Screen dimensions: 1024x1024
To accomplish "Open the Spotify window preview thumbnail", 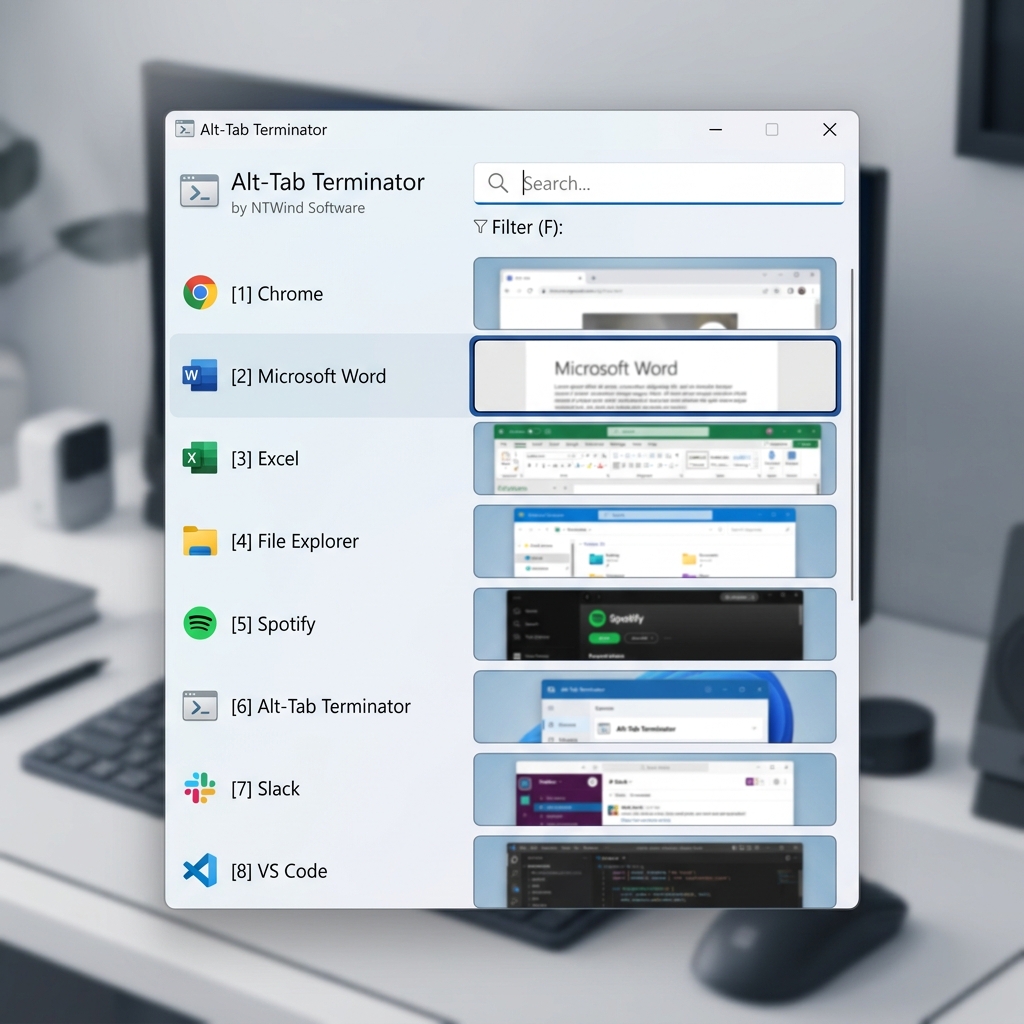I will click(x=654, y=624).
